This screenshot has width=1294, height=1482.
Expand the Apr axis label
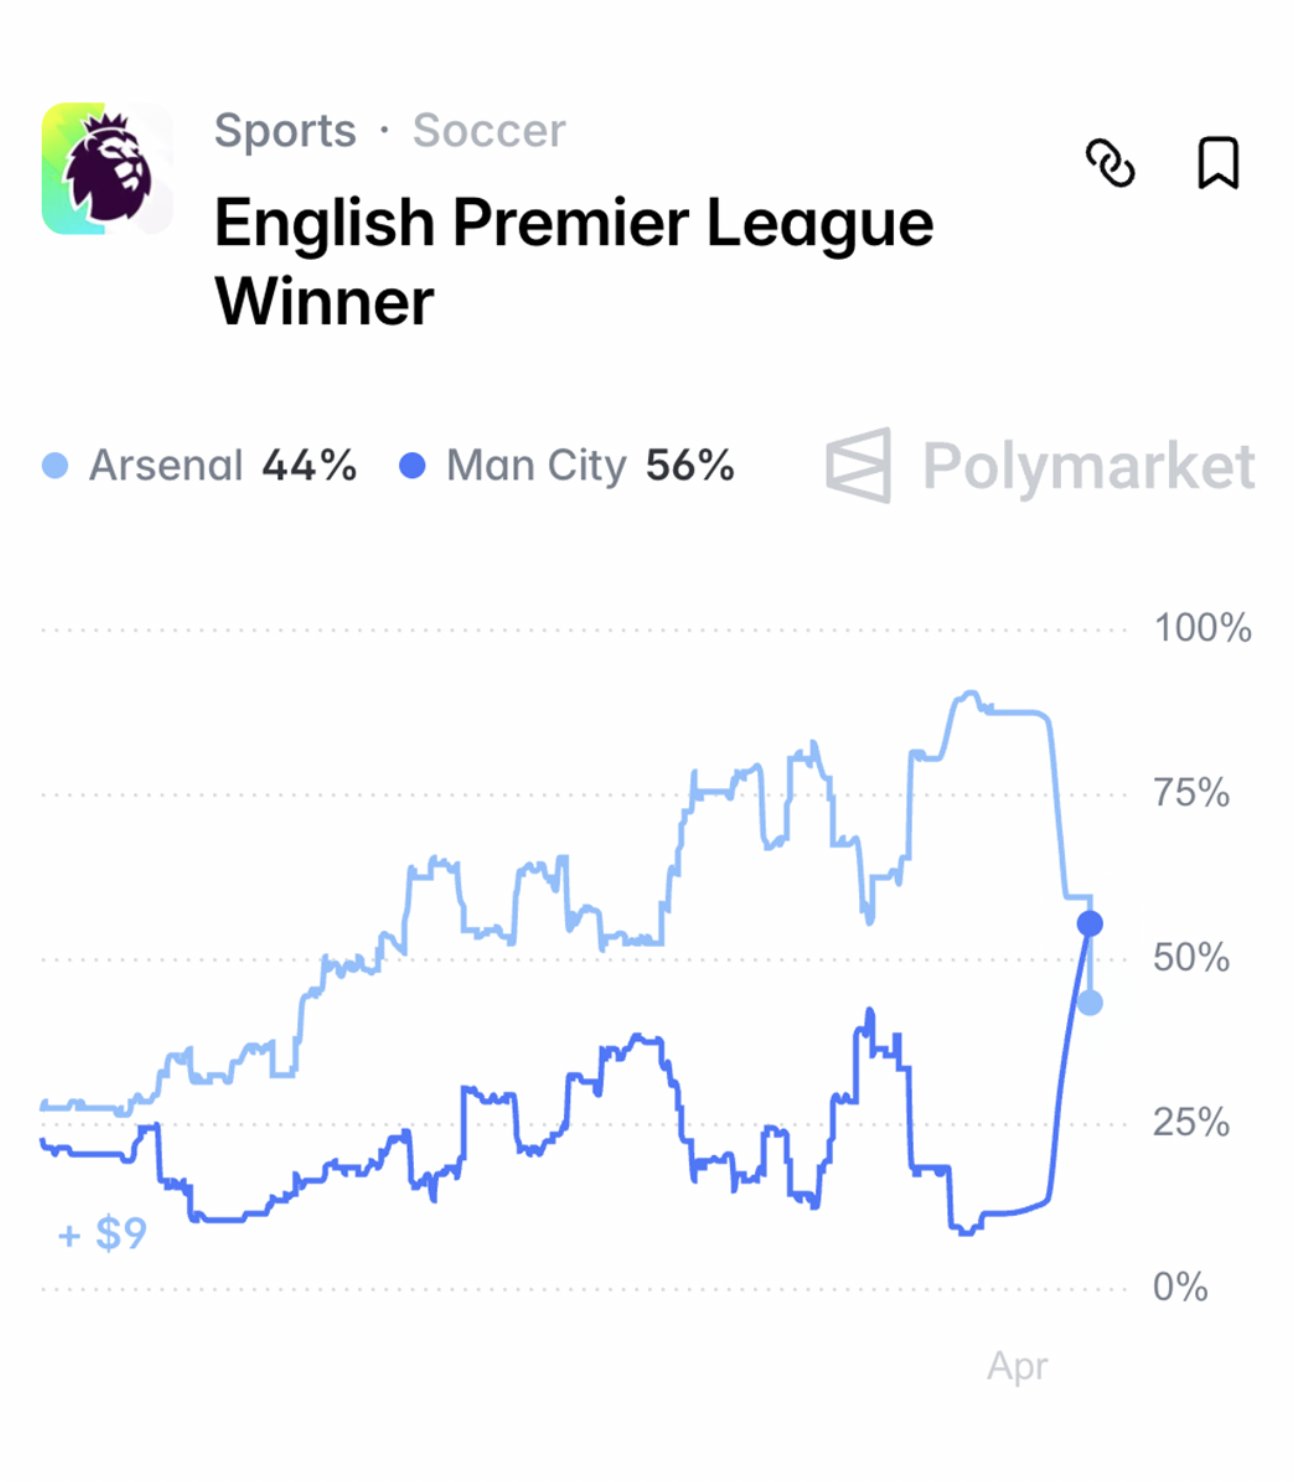pyautogui.click(x=1018, y=1365)
